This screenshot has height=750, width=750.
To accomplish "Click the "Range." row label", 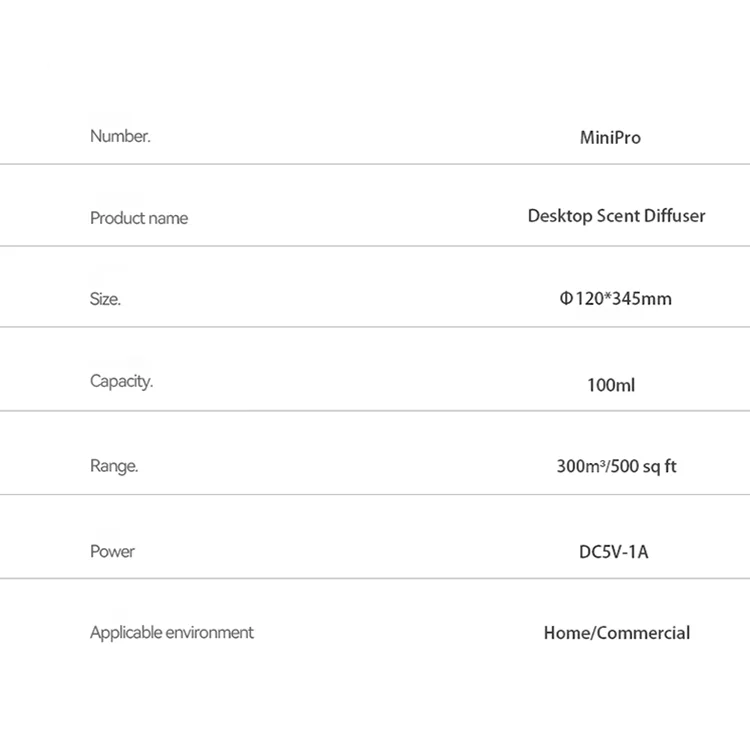I will [114, 466].
